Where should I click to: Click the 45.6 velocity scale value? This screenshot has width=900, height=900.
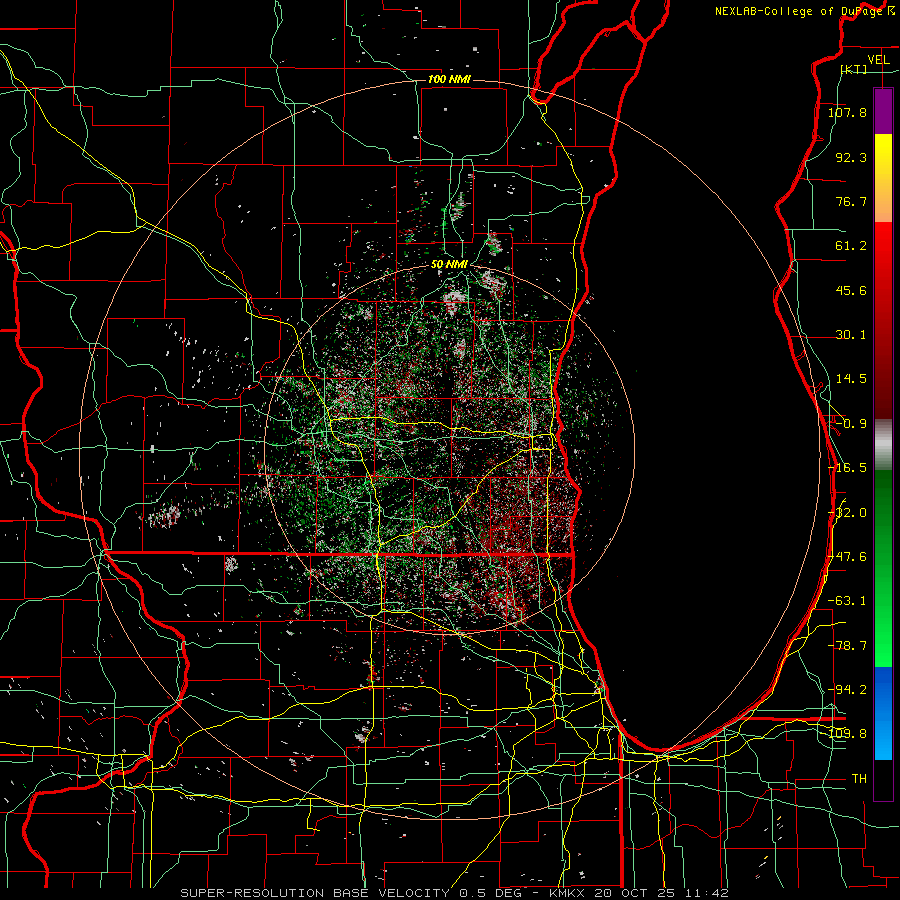coord(851,290)
